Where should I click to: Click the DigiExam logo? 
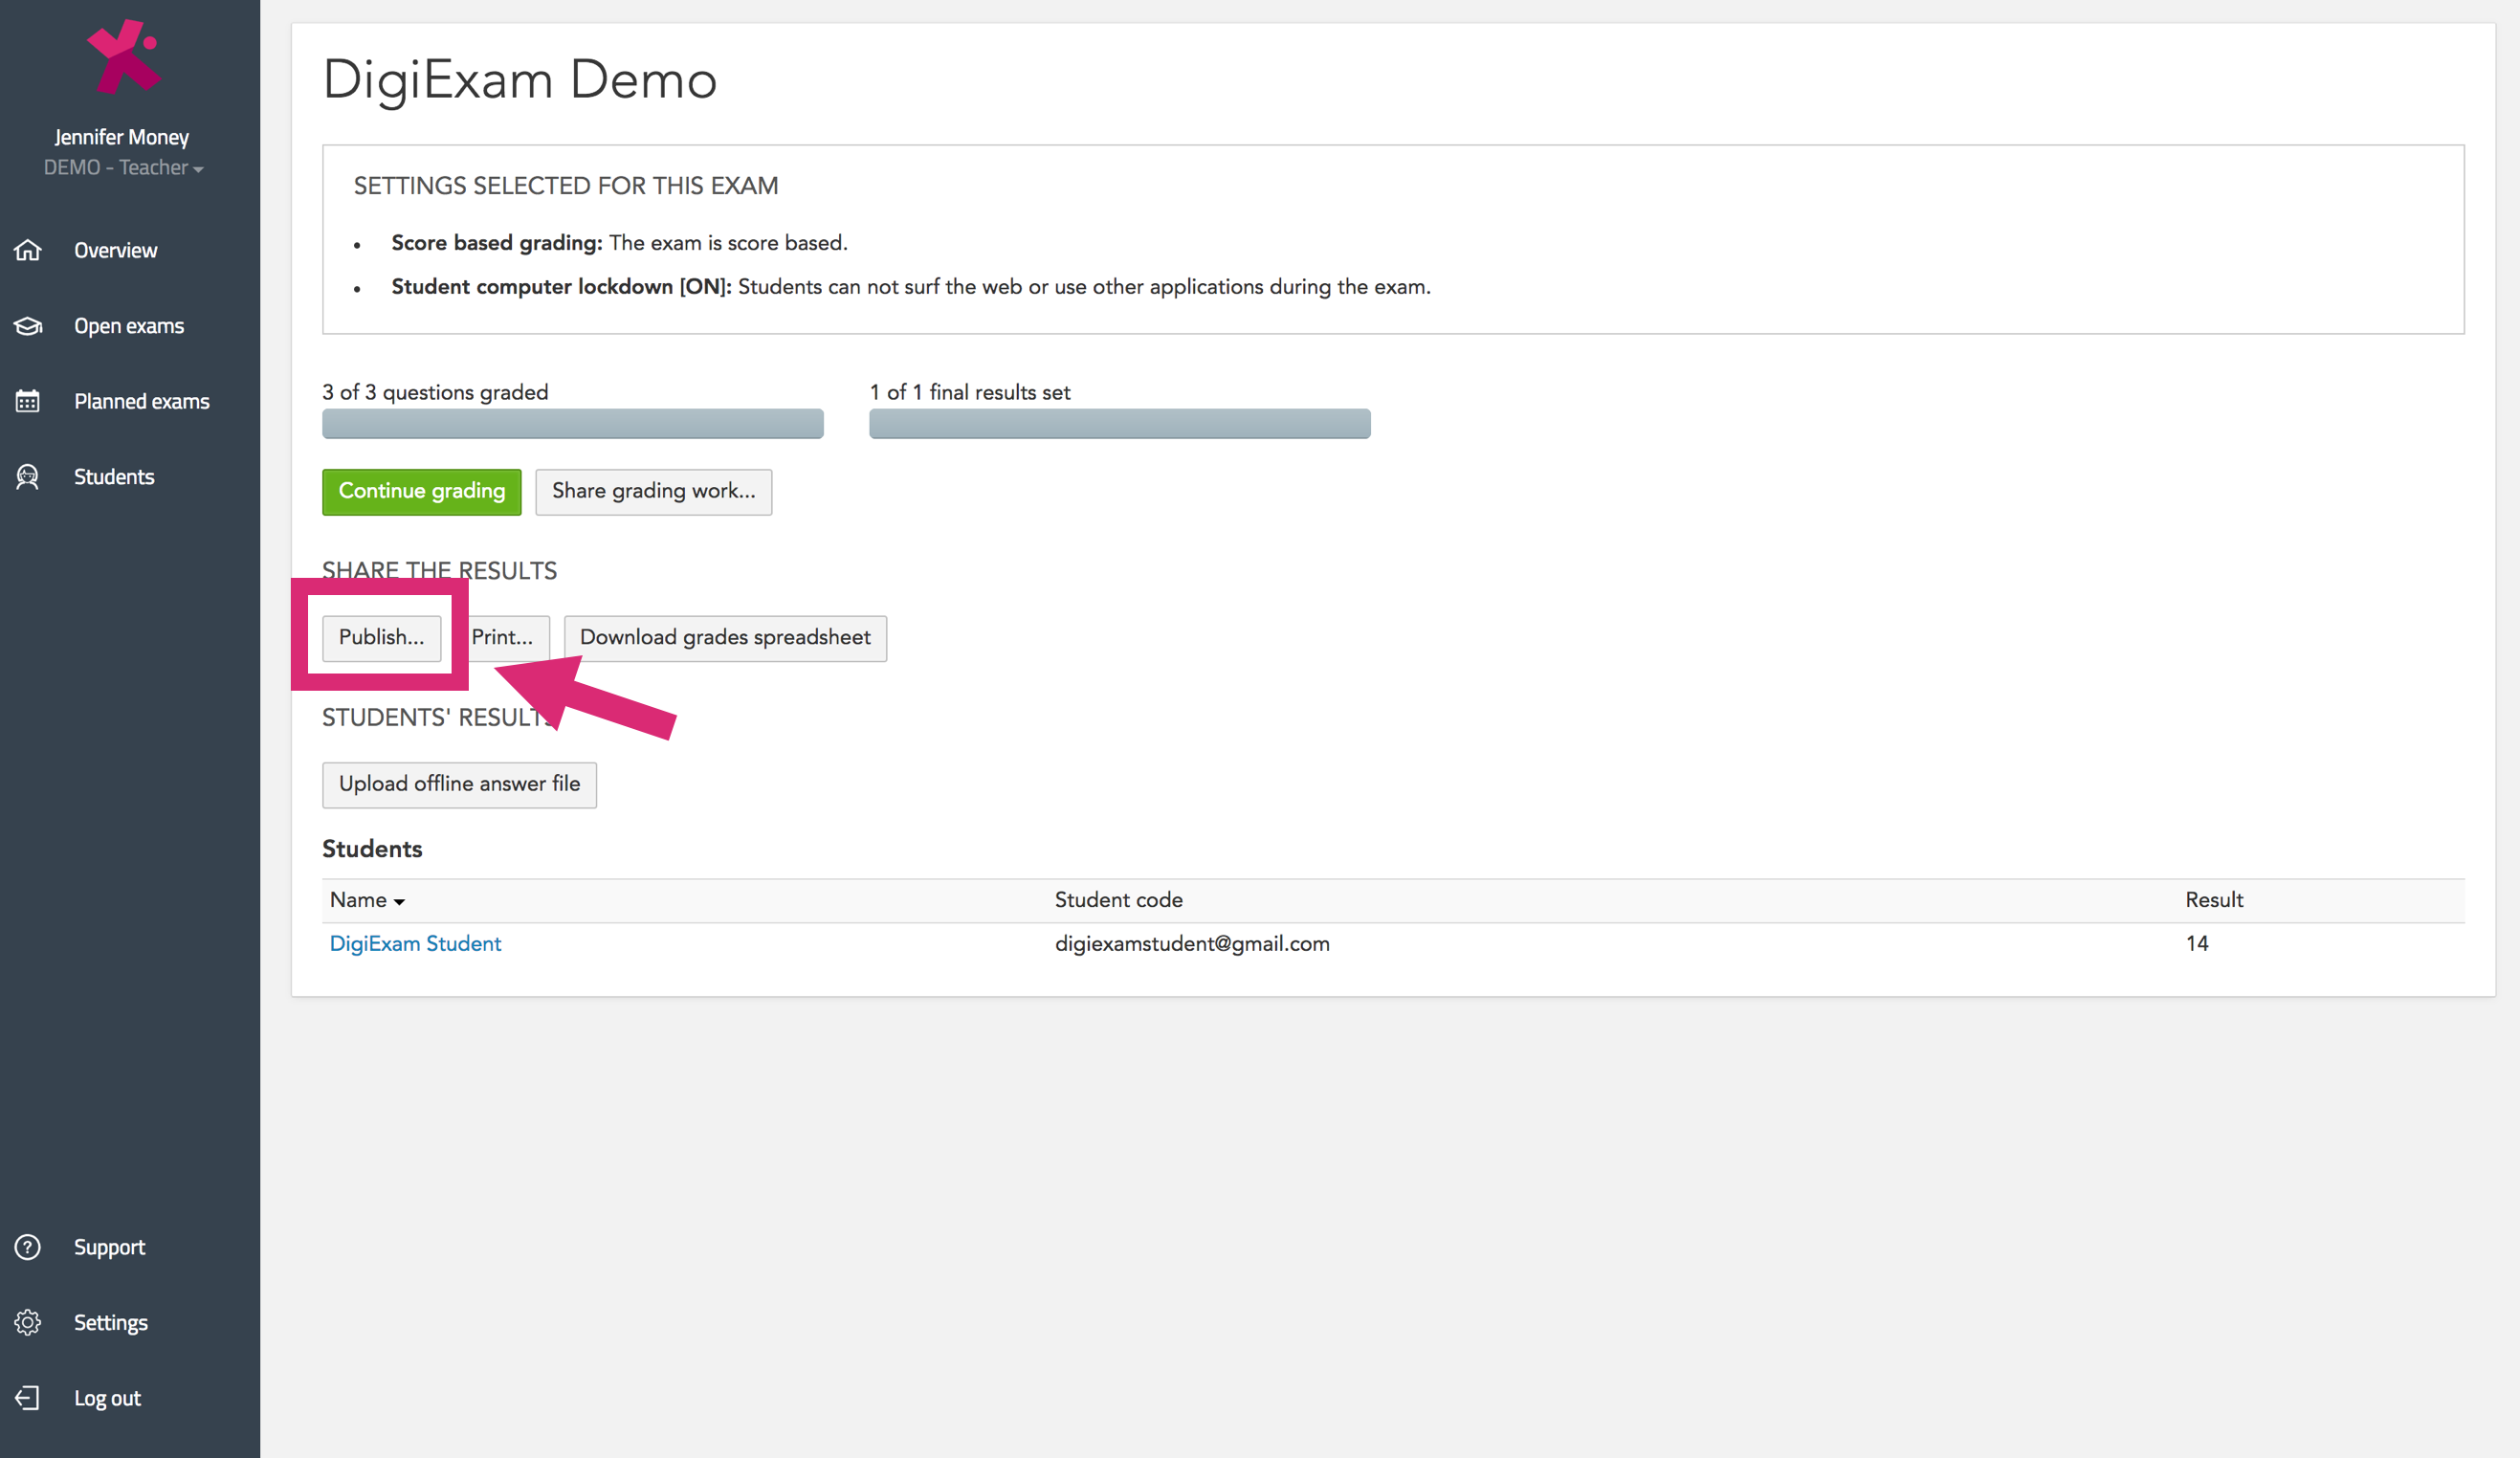click(x=124, y=56)
